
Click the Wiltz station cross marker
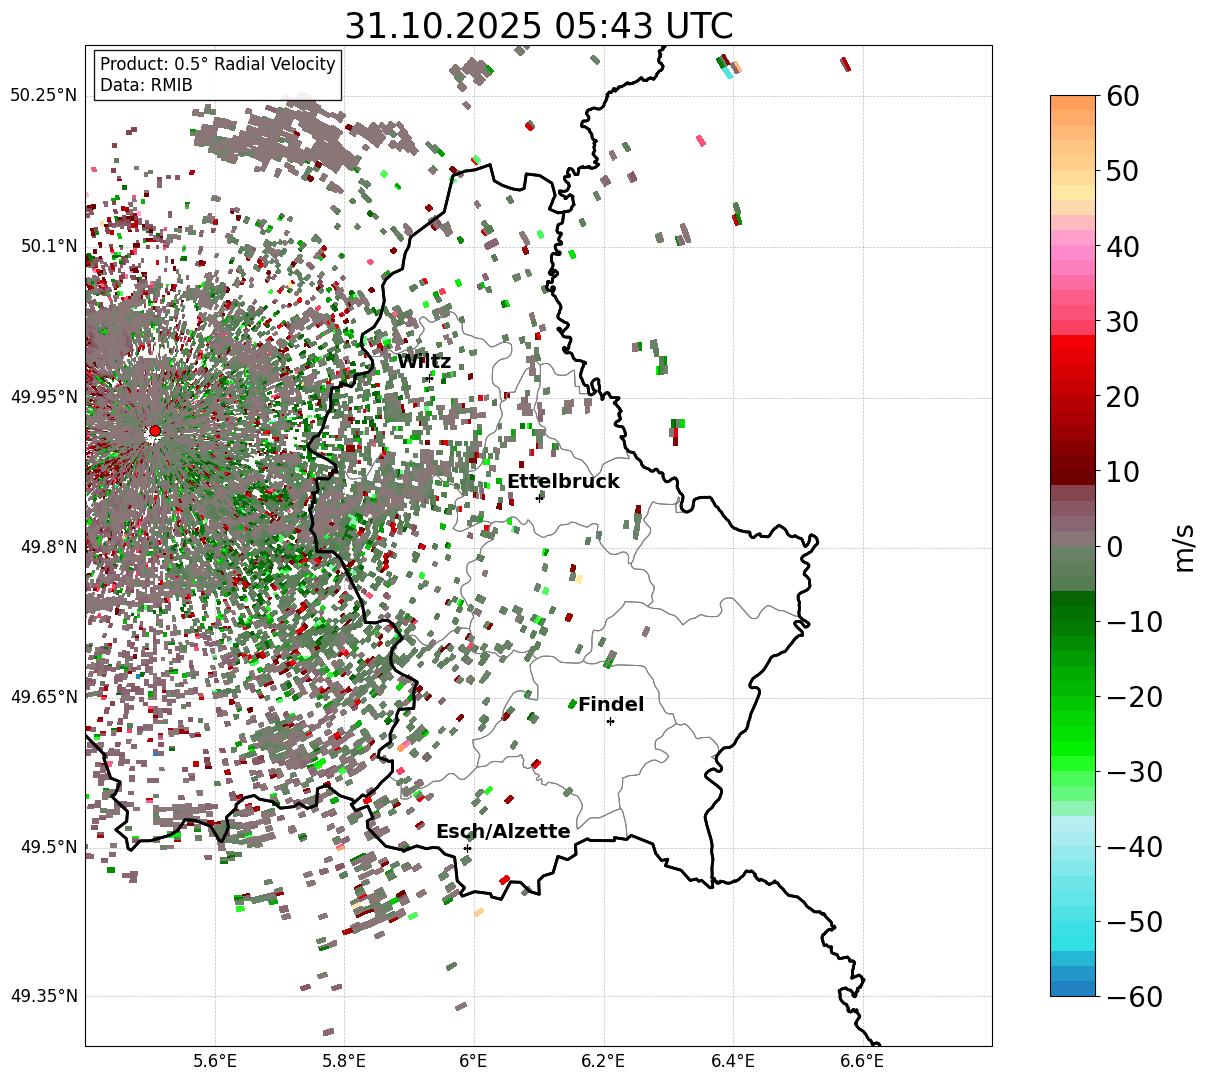coord(429,378)
